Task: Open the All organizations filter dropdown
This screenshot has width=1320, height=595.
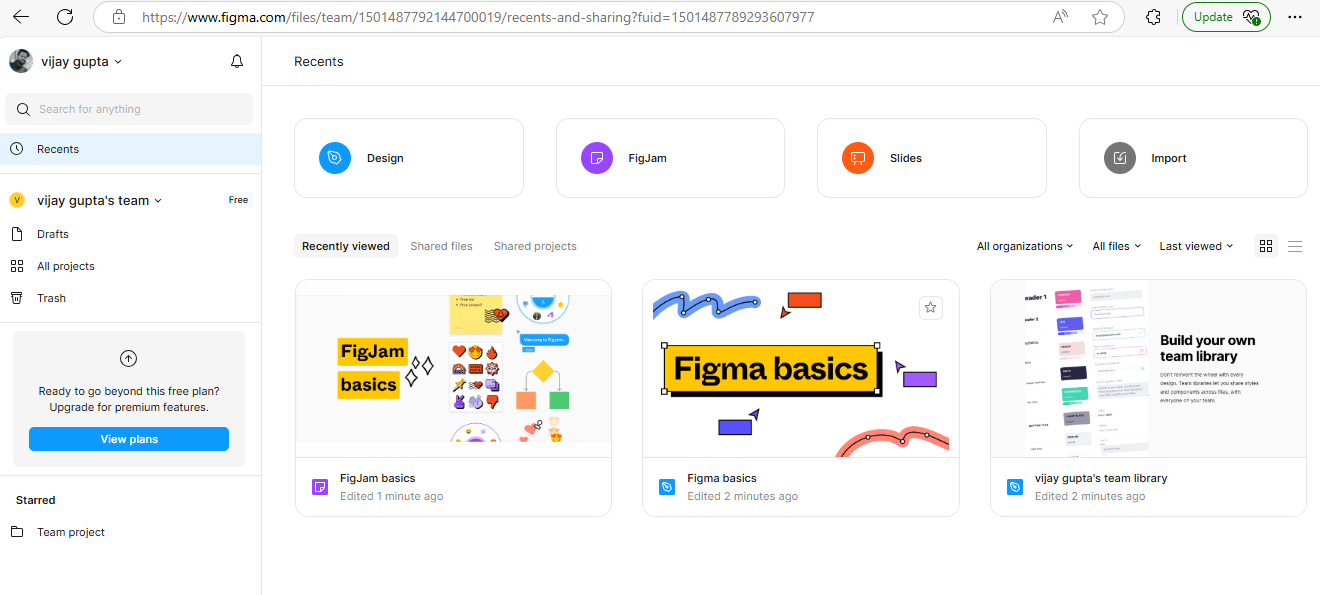Action: pyautogui.click(x=1025, y=246)
